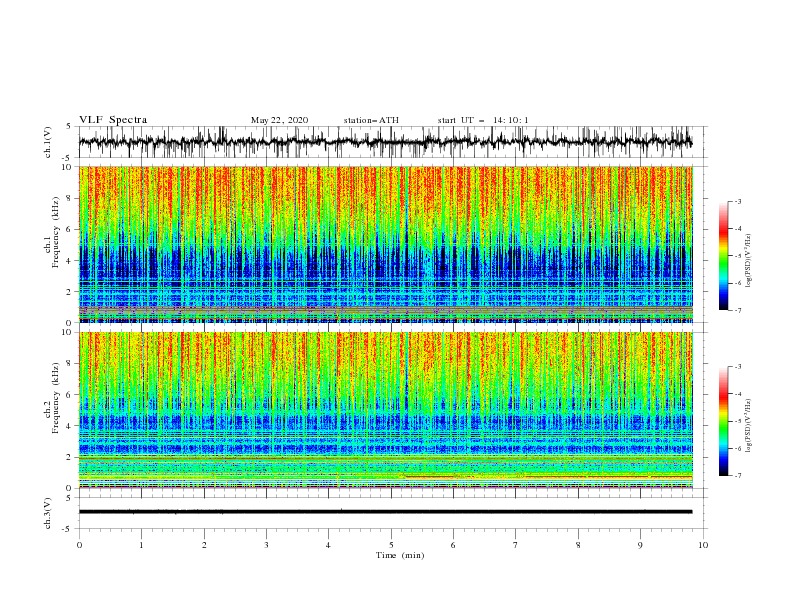Select the "start UT = 14:10:1" text
792x612 pixels.
tap(483, 120)
